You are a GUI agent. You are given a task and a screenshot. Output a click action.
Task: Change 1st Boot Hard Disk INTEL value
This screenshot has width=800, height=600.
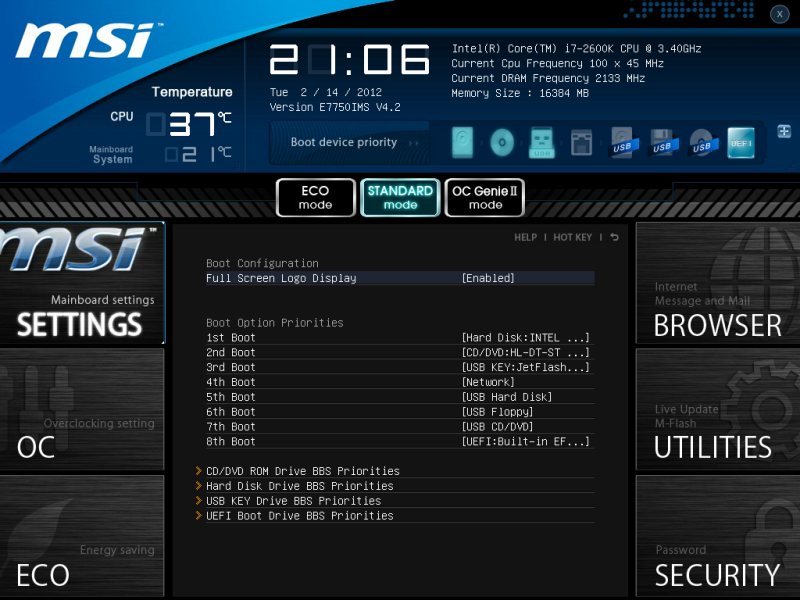526,338
